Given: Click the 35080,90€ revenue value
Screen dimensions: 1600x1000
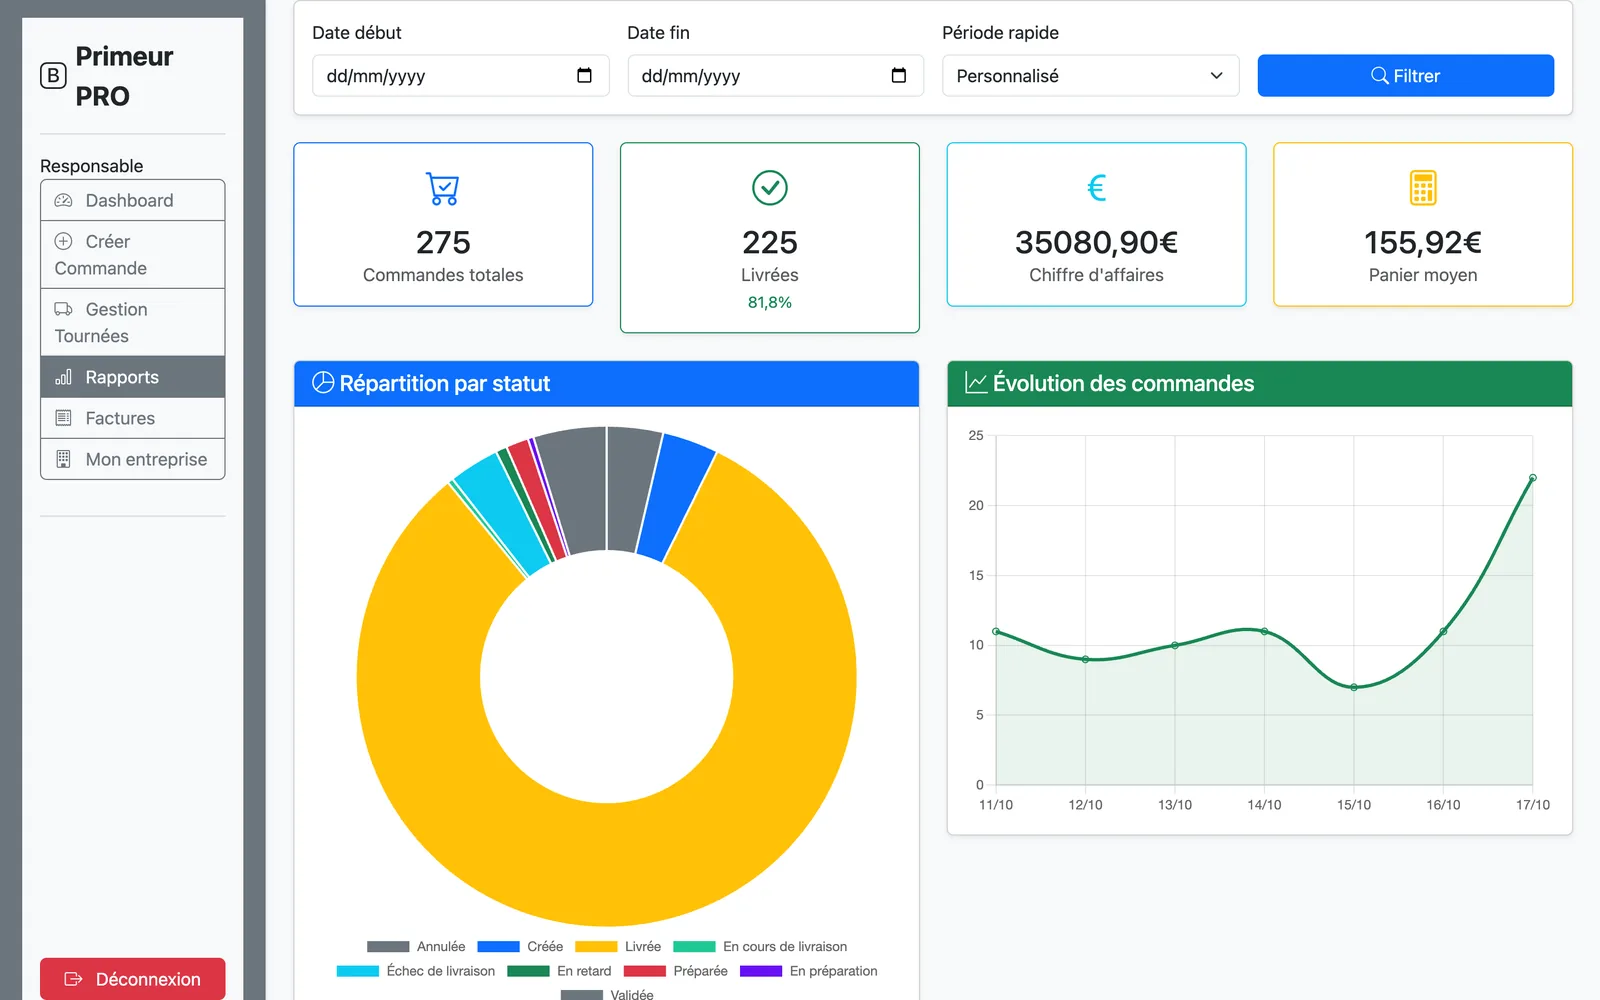Looking at the screenshot, I should pyautogui.click(x=1096, y=242).
